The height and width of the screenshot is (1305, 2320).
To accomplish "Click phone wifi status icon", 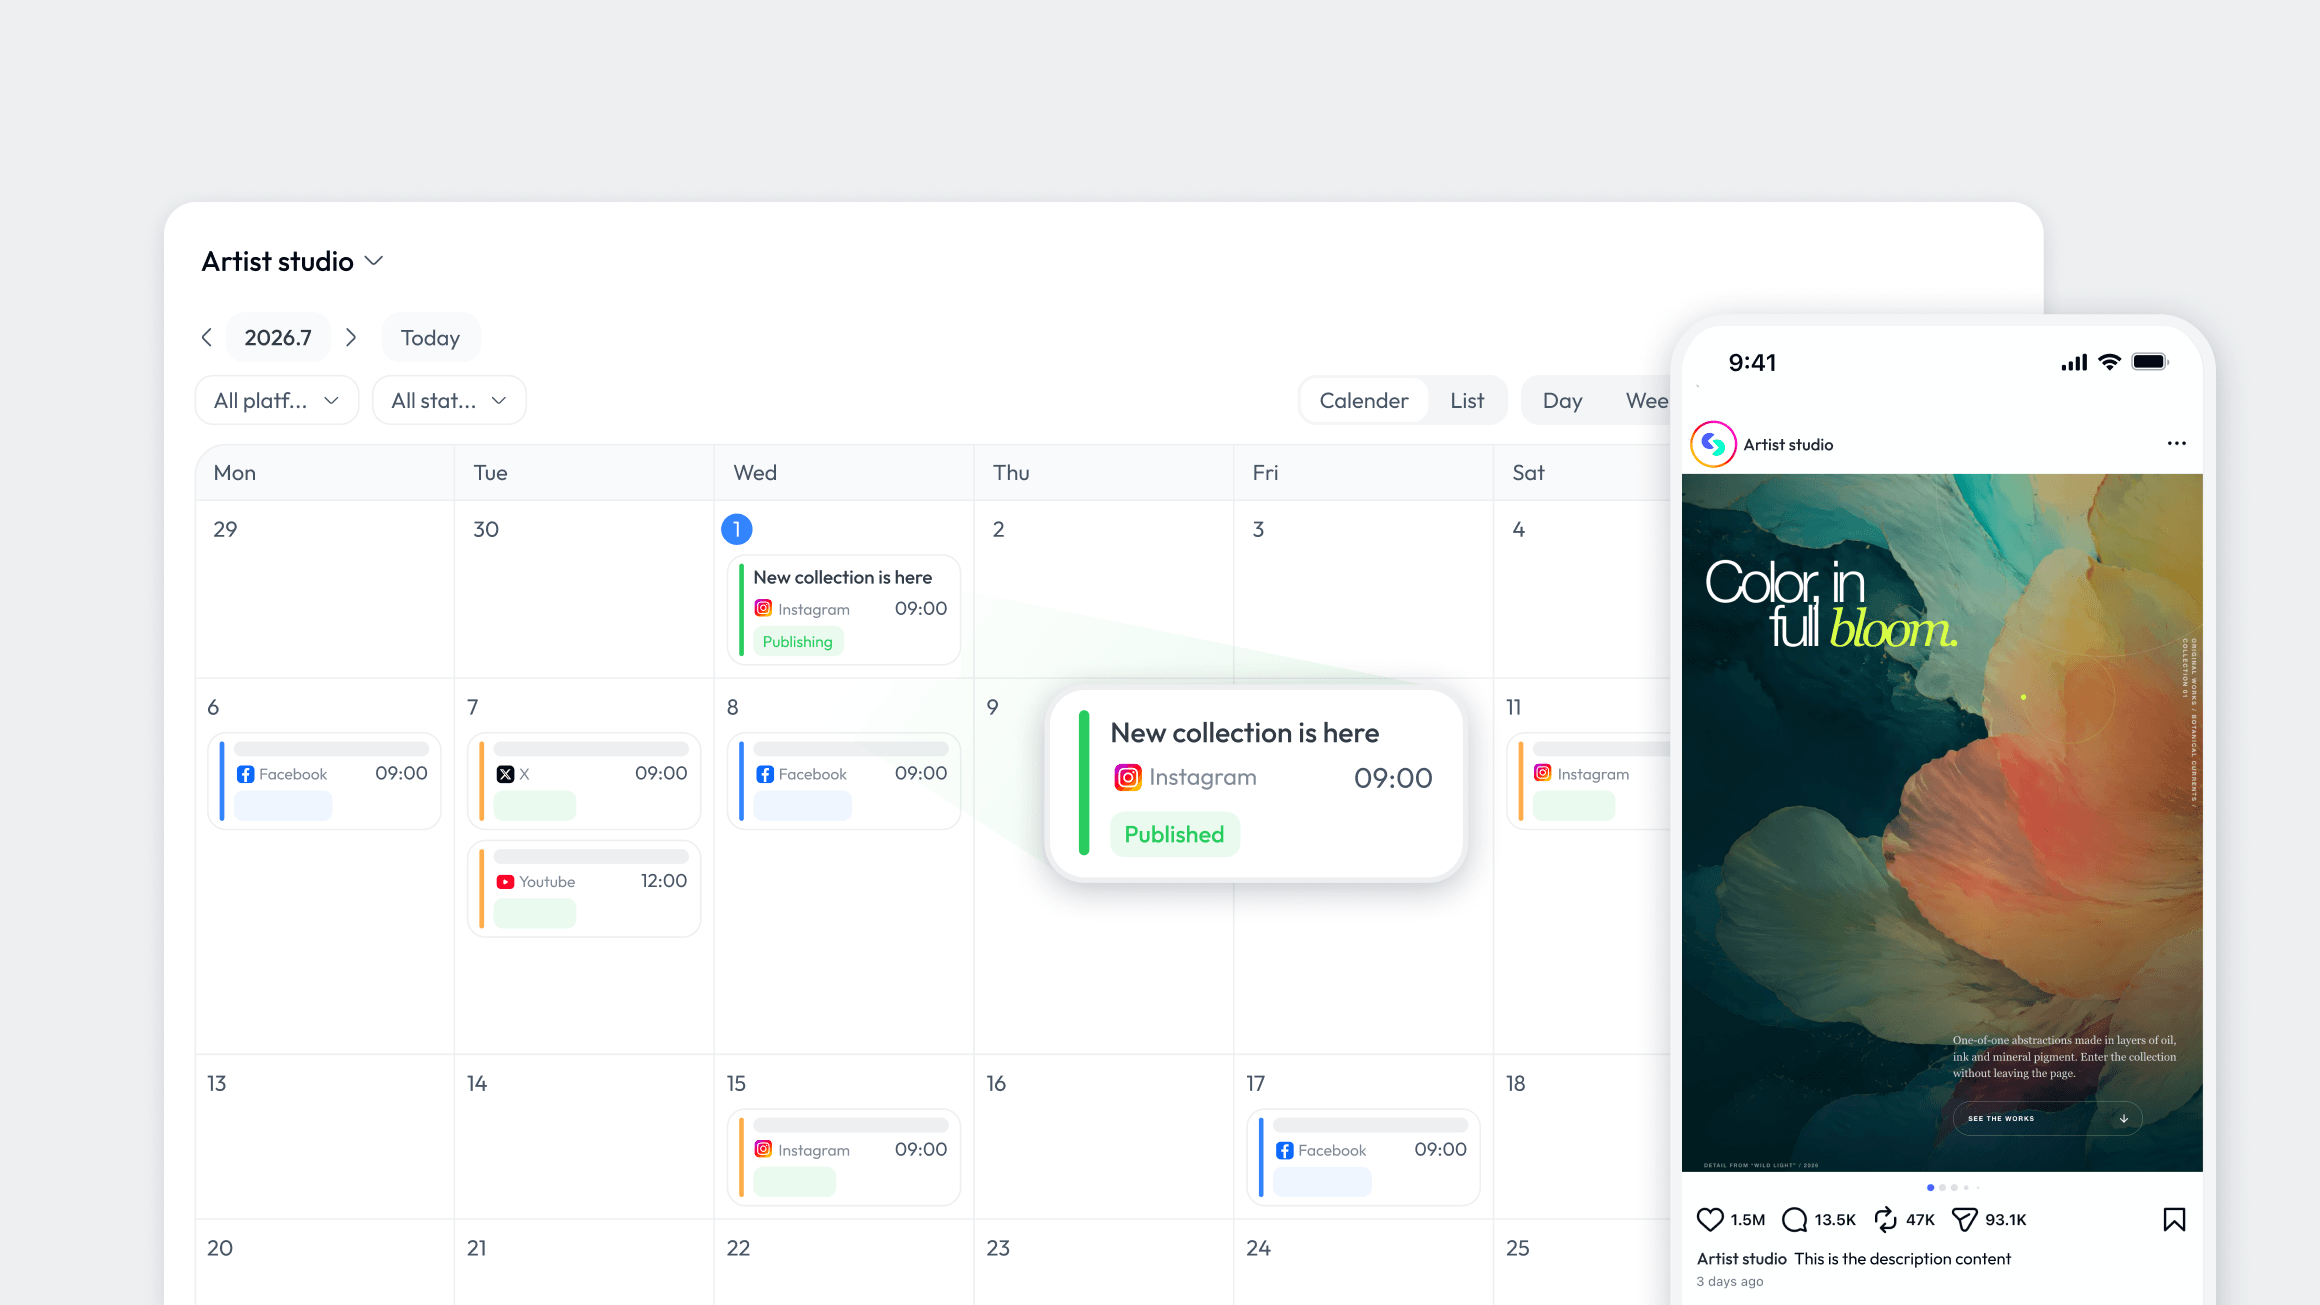I will tap(2110, 362).
